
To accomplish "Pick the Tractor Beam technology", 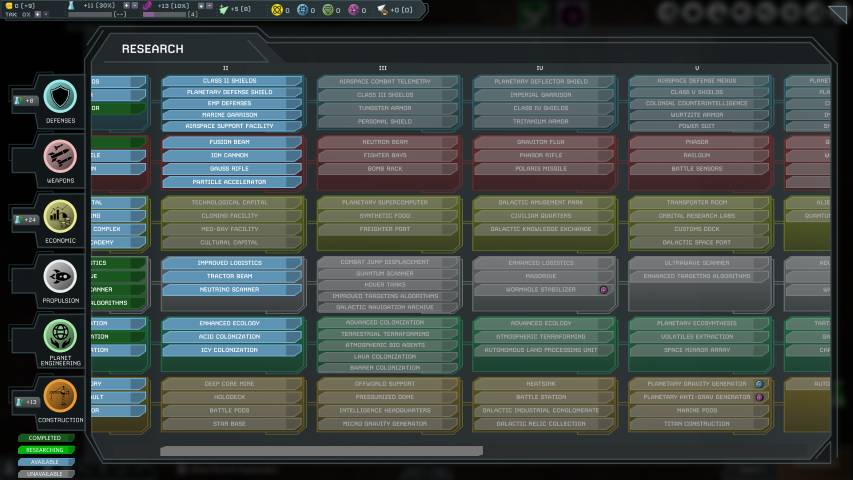I will pyautogui.click(x=232, y=276).
